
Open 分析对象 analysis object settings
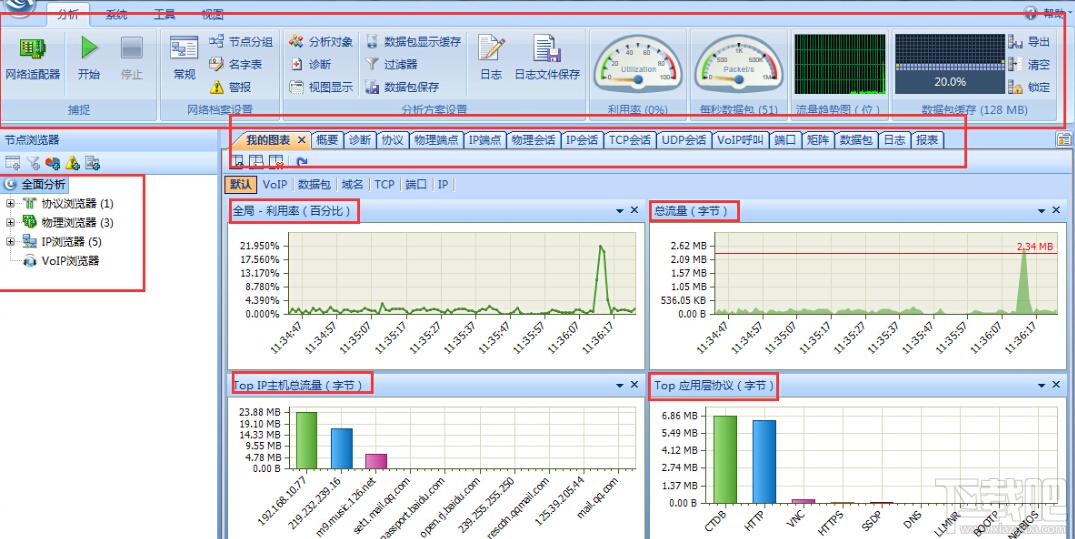321,42
